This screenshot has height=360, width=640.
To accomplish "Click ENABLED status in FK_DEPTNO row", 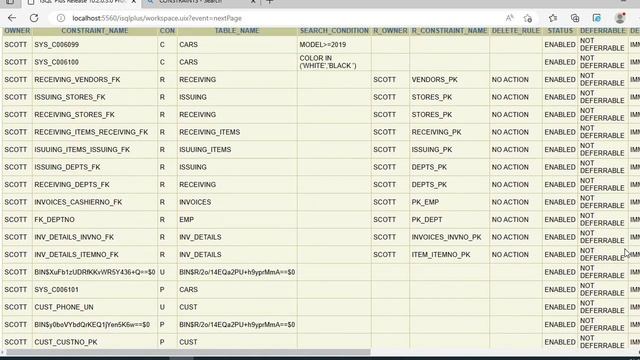I will point(560,220).
